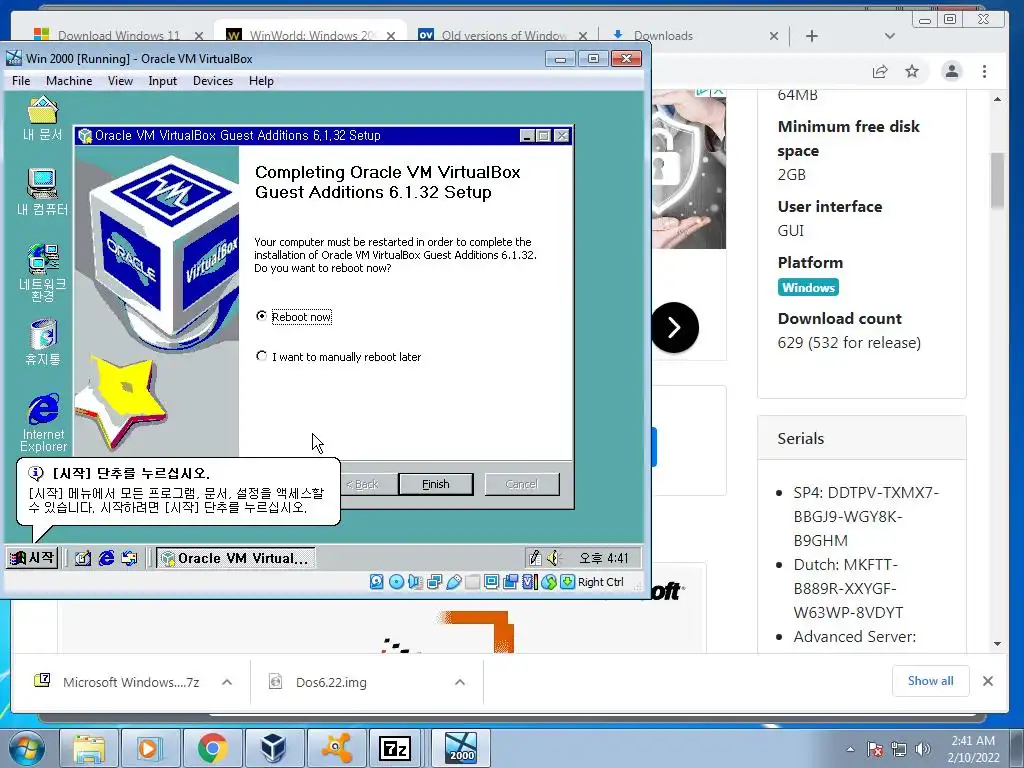Click the audio indicator in VirtualBox status bar

pos(415,581)
